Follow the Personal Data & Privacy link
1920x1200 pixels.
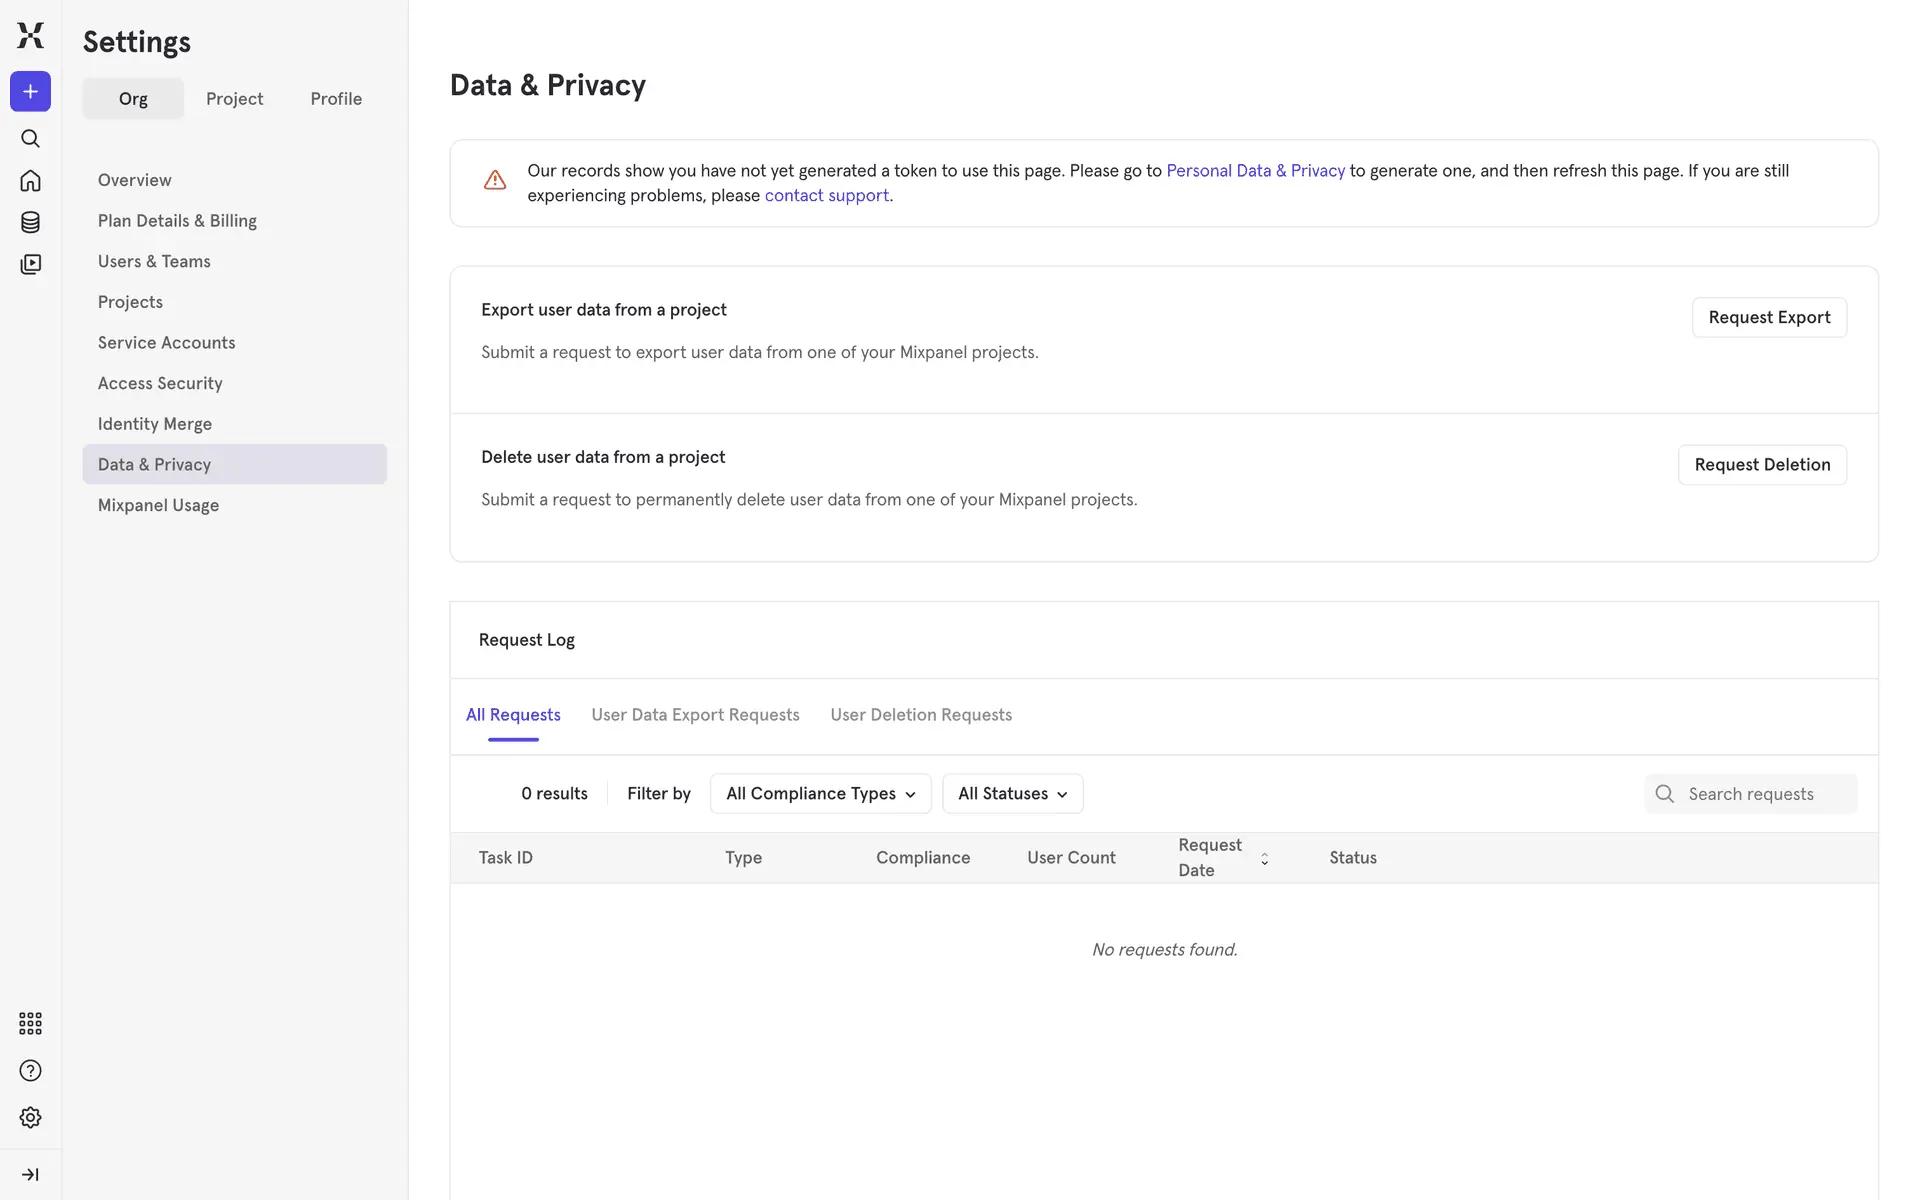click(1255, 171)
